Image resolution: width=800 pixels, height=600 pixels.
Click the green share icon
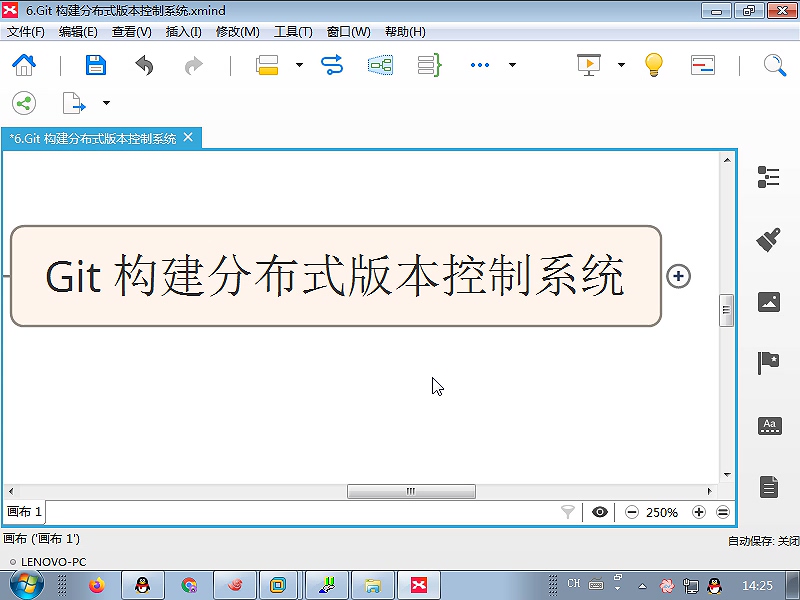pyautogui.click(x=24, y=103)
